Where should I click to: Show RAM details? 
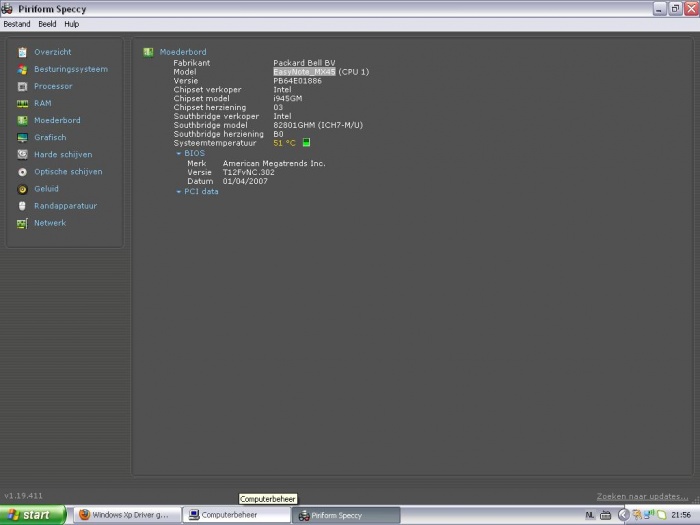click(43, 103)
